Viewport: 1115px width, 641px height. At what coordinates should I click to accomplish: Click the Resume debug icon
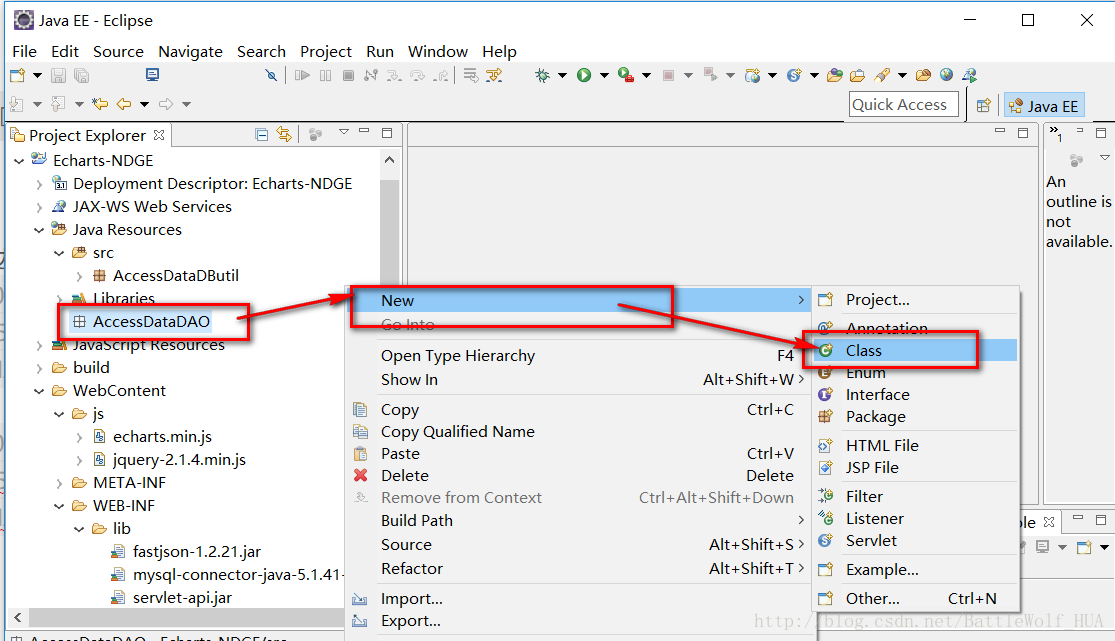302,75
